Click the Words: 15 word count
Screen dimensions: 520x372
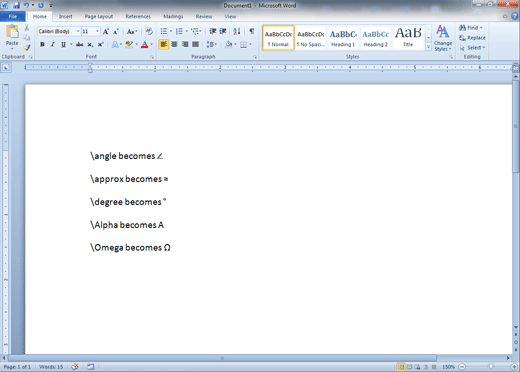click(x=51, y=367)
